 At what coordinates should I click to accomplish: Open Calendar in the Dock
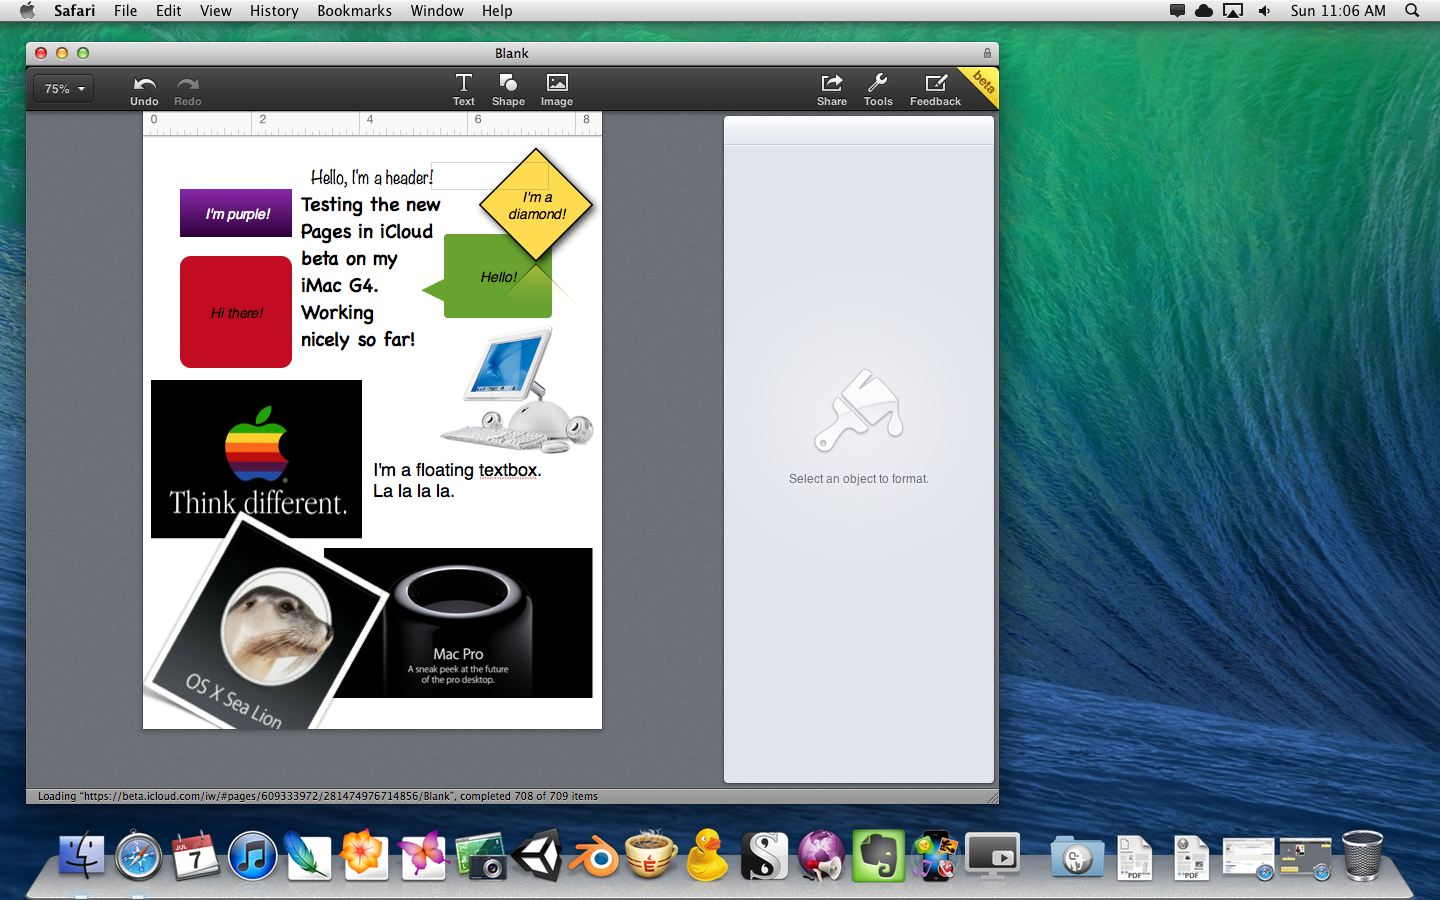click(195, 856)
